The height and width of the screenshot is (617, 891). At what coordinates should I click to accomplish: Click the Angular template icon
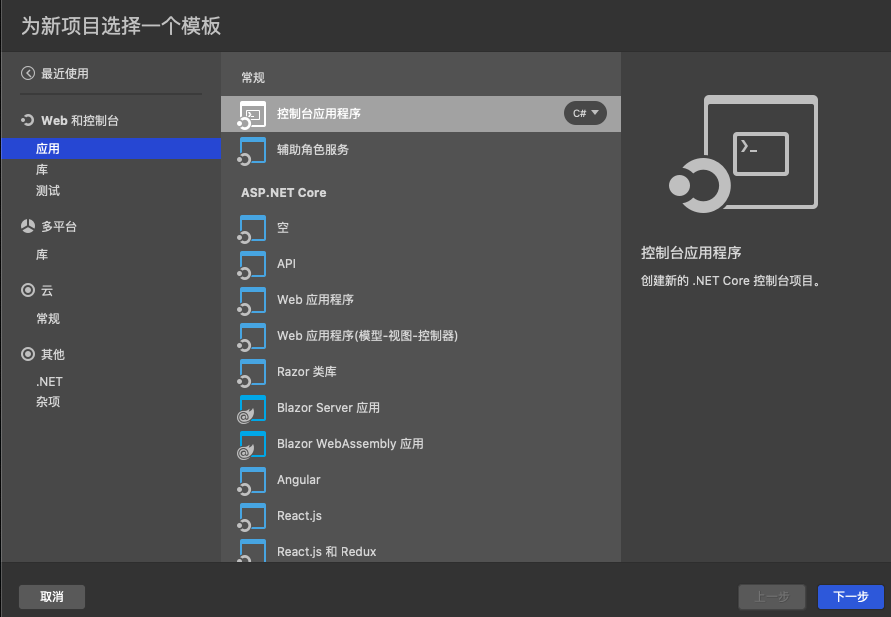click(252, 481)
